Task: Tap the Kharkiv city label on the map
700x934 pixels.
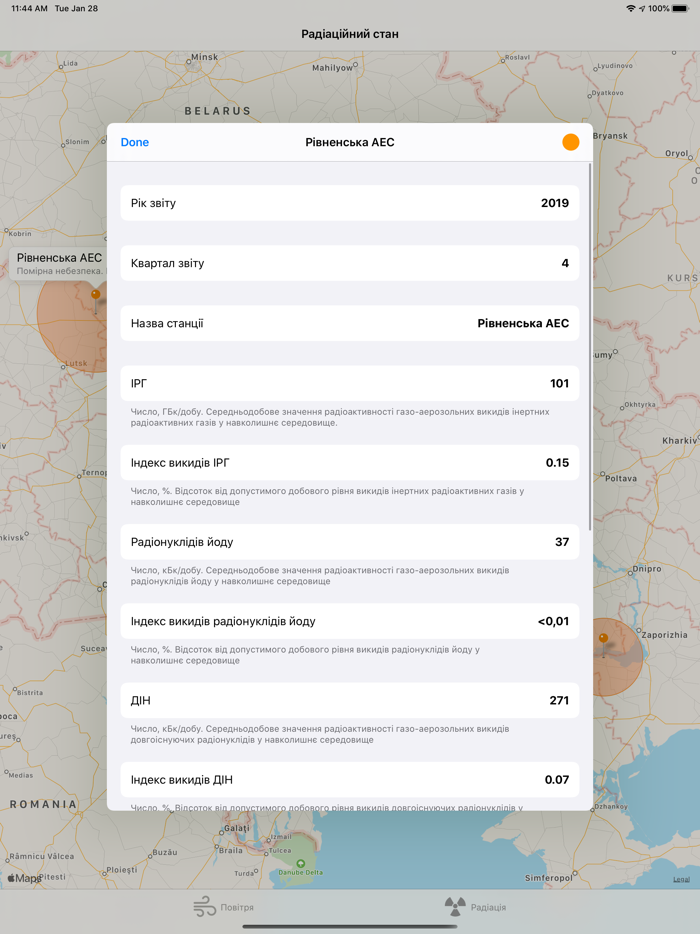Action: click(680, 441)
